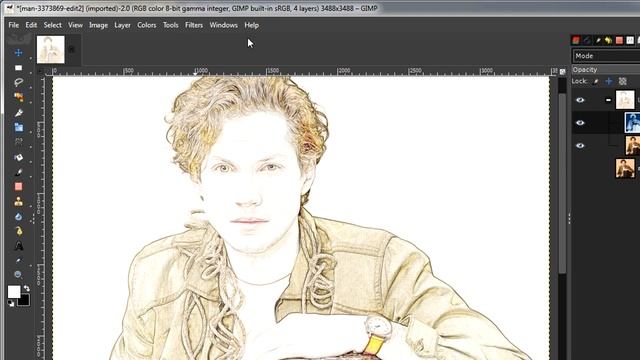Select the Warp Transform tool
Viewport: 640px width, 360px height.
point(18,142)
